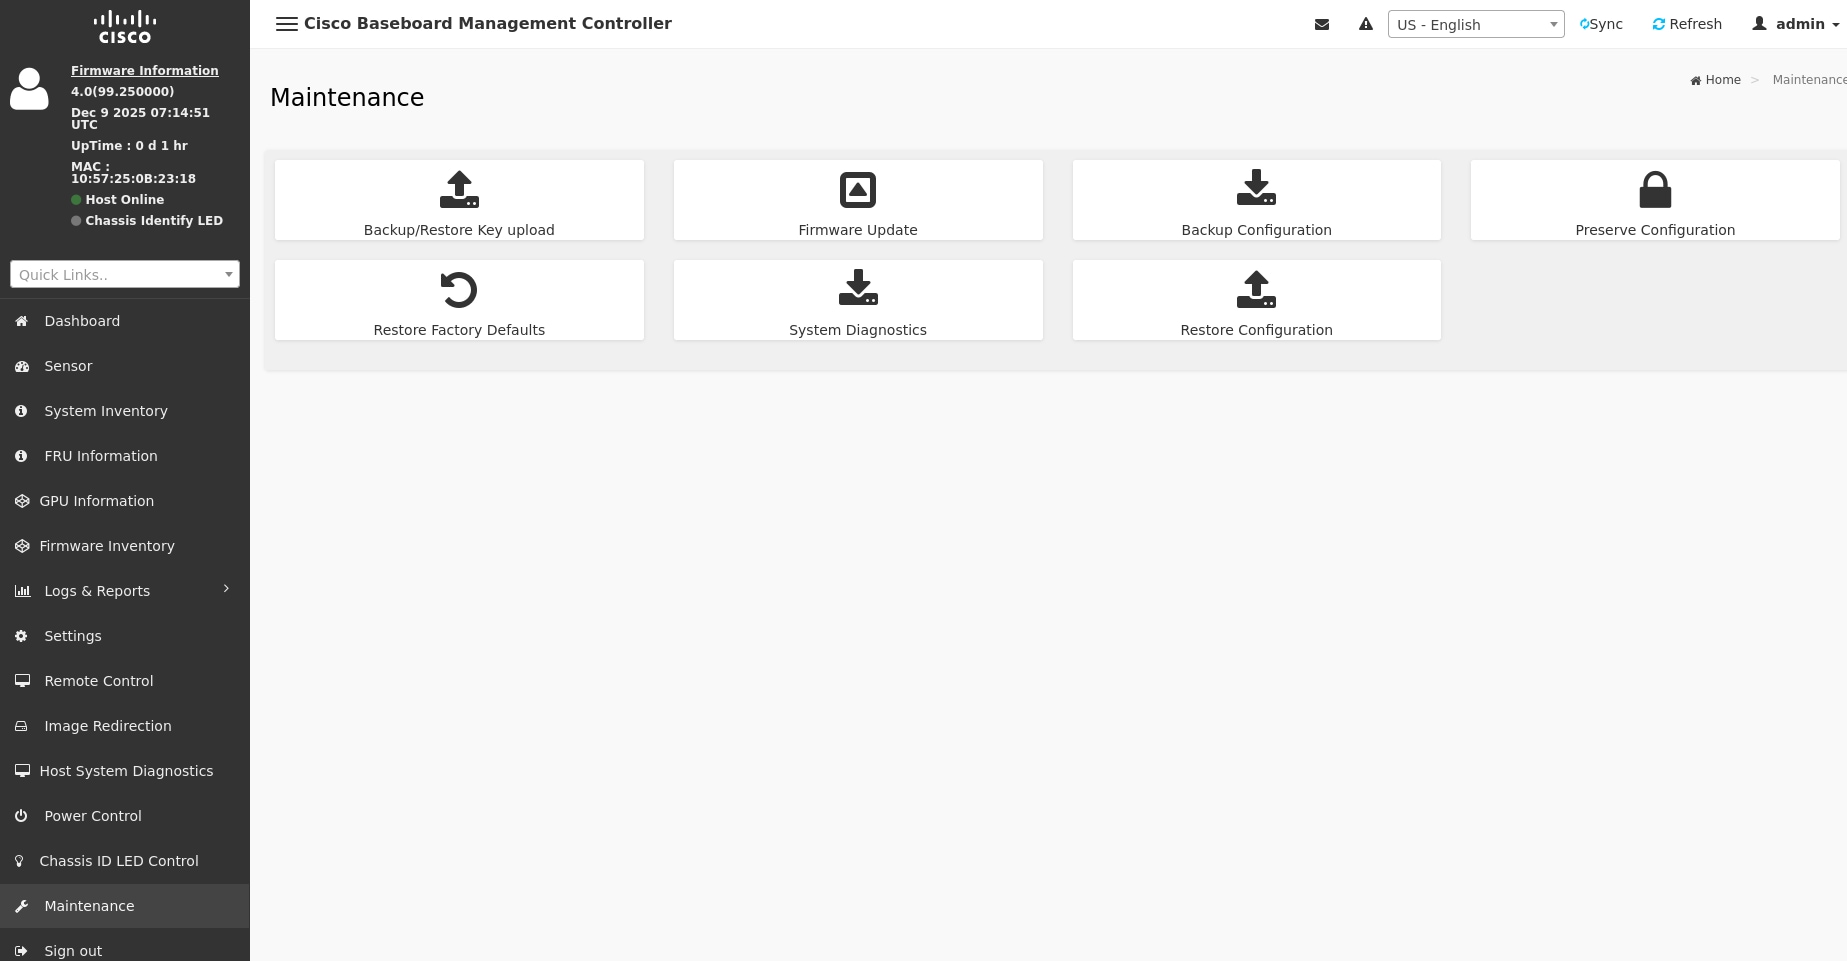Click the Refresh arrows icon

[x=1659, y=24]
